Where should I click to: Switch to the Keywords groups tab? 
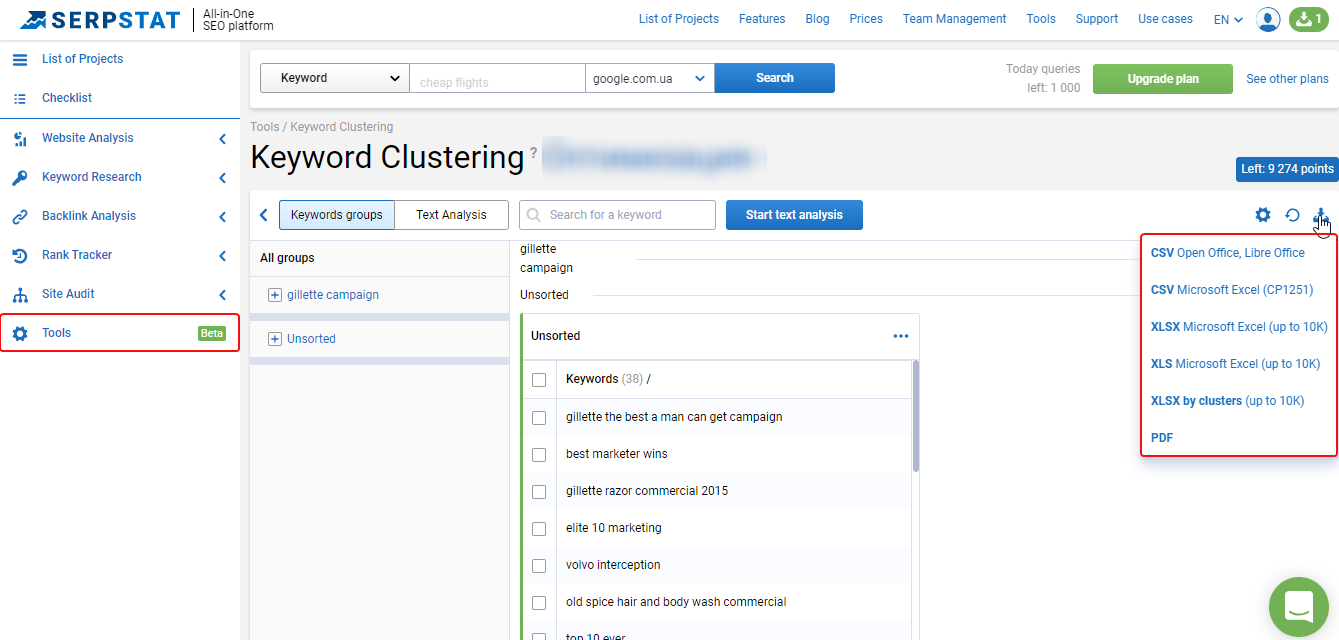click(x=337, y=215)
